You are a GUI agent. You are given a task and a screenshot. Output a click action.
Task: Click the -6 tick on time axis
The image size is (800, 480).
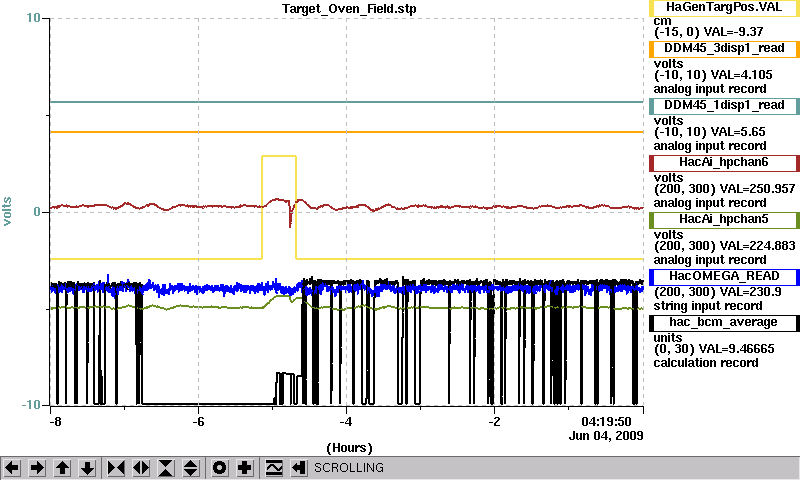(x=198, y=422)
